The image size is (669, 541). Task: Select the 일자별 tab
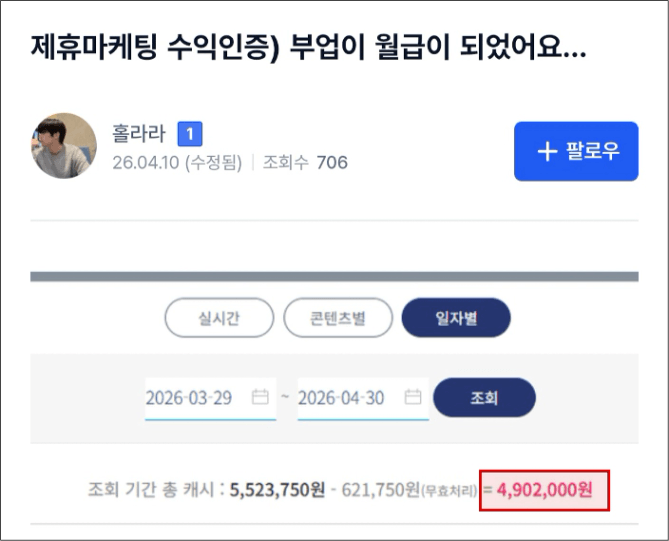[456, 317]
